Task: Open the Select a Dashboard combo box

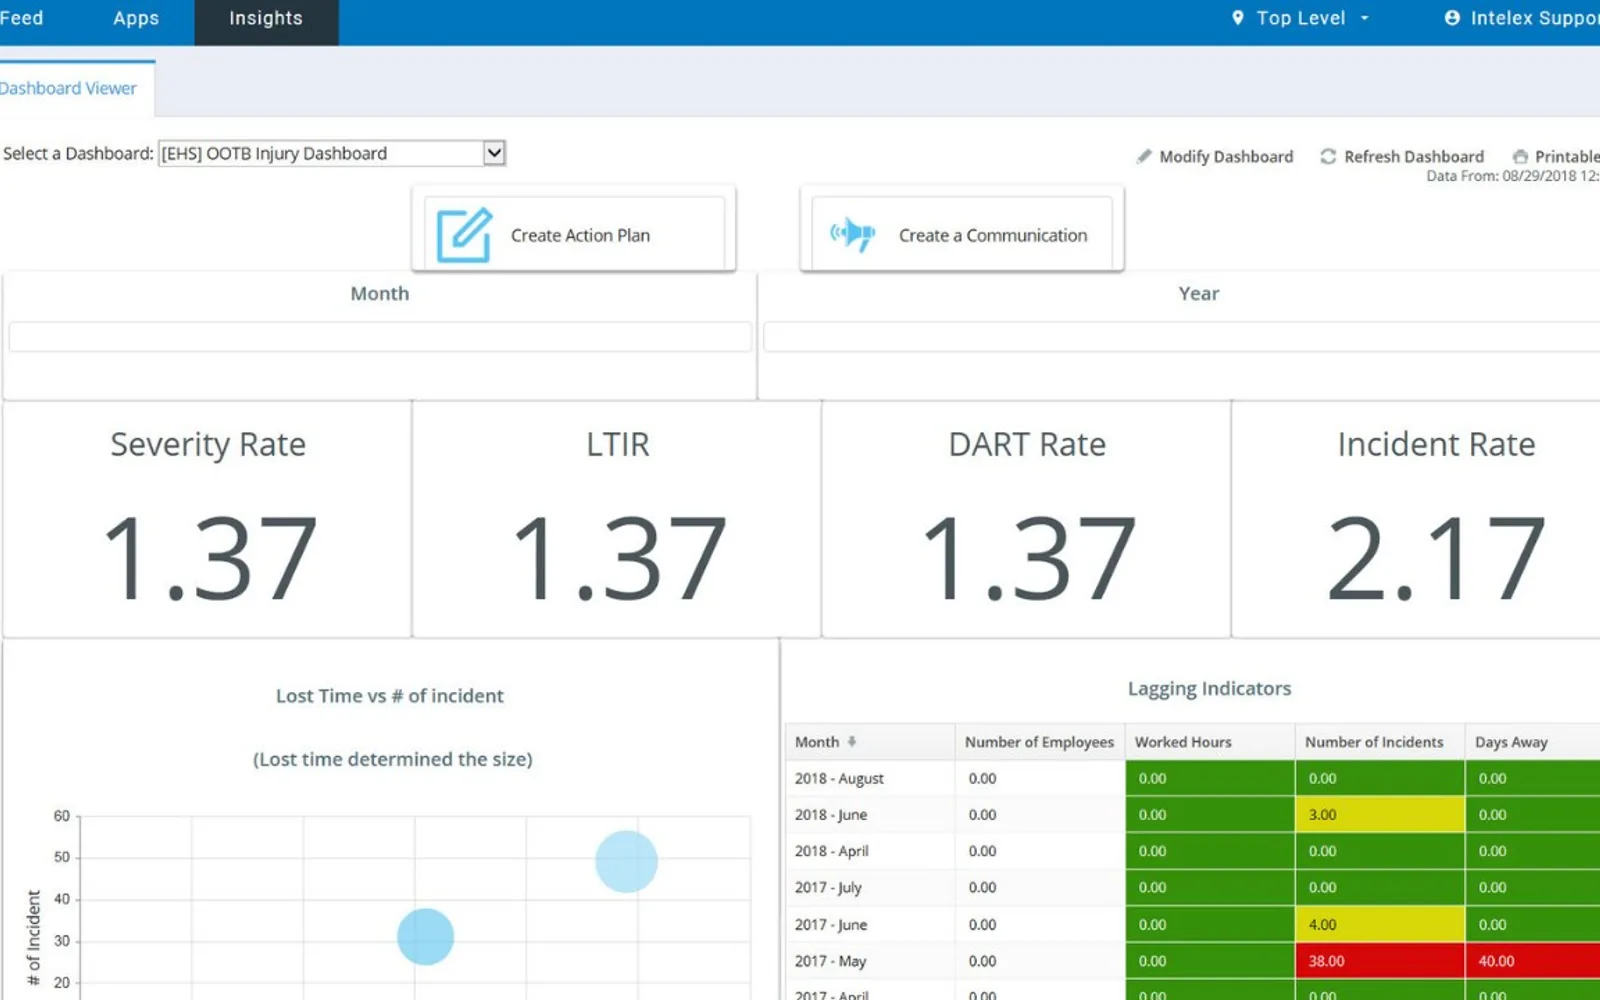Action: [x=332, y=153]
